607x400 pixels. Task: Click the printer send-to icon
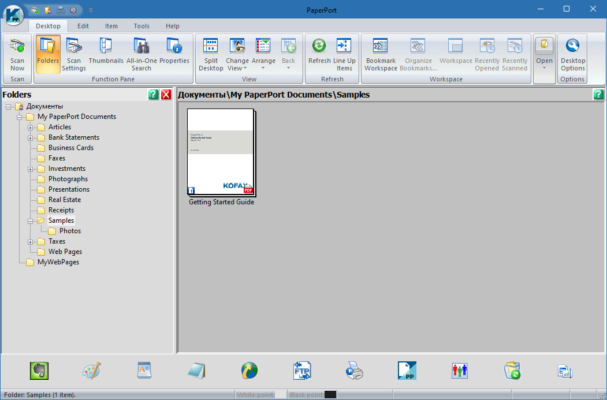(354, 371)
